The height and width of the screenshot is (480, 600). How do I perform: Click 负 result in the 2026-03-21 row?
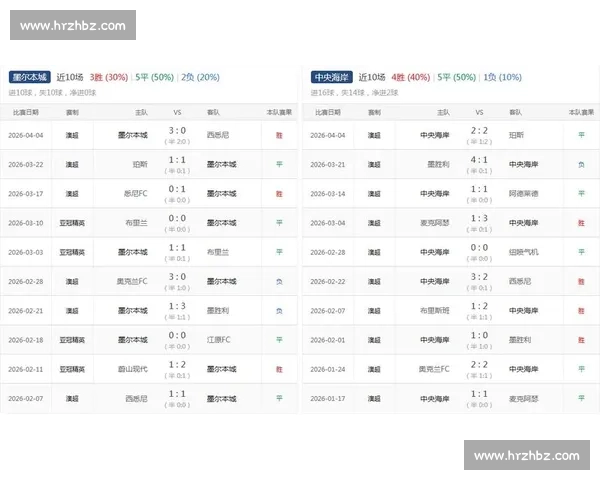(x=581, y=165)
